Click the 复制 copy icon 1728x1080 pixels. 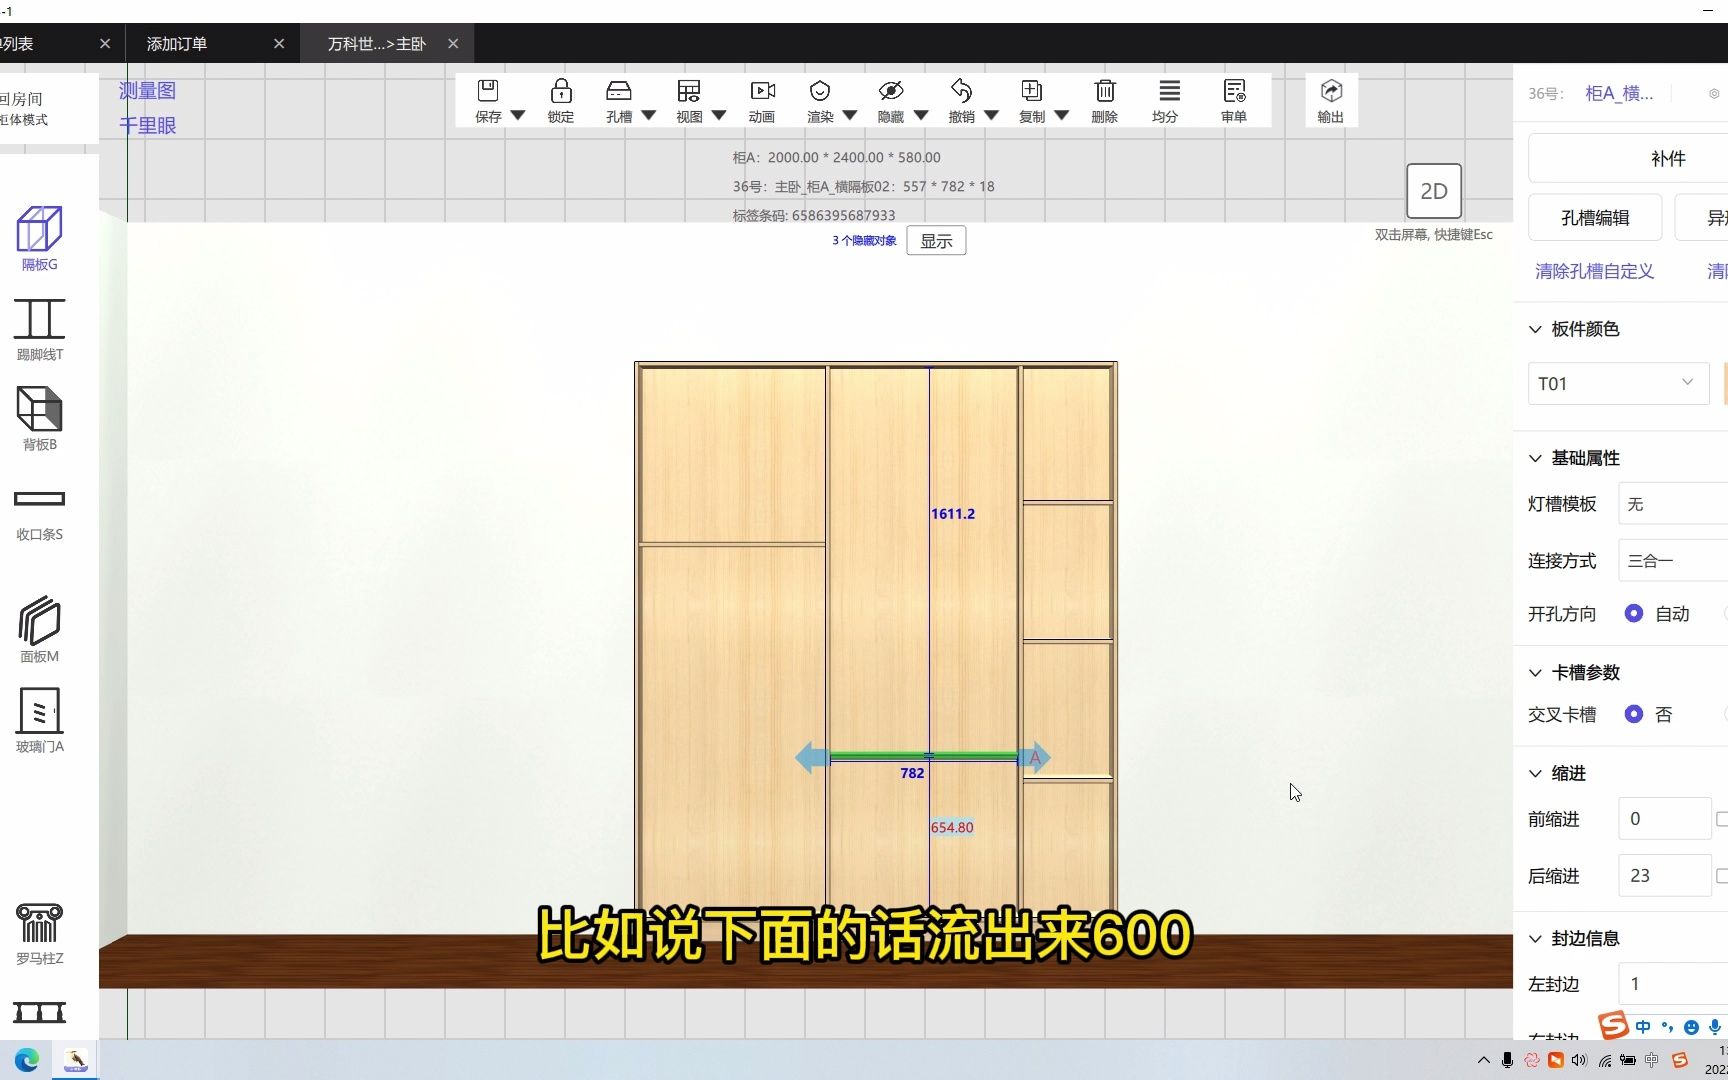[x=1031, y=91]
